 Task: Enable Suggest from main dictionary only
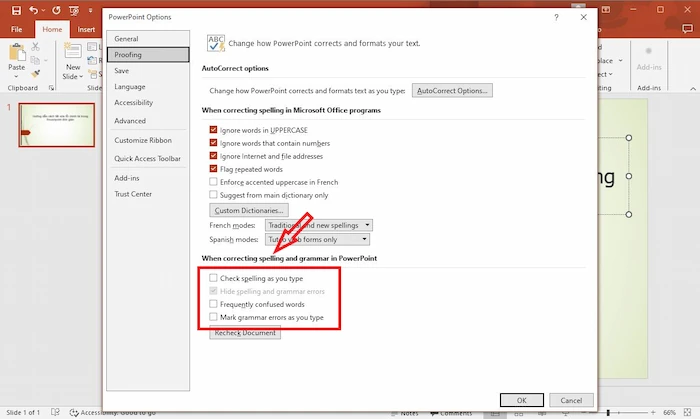click(x=213, y=195)
